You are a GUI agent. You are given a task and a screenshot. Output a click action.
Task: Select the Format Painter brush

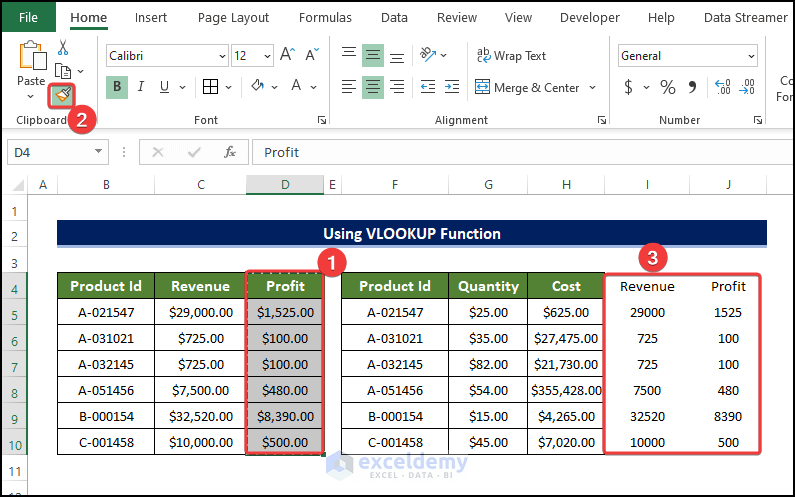(62, 95)
